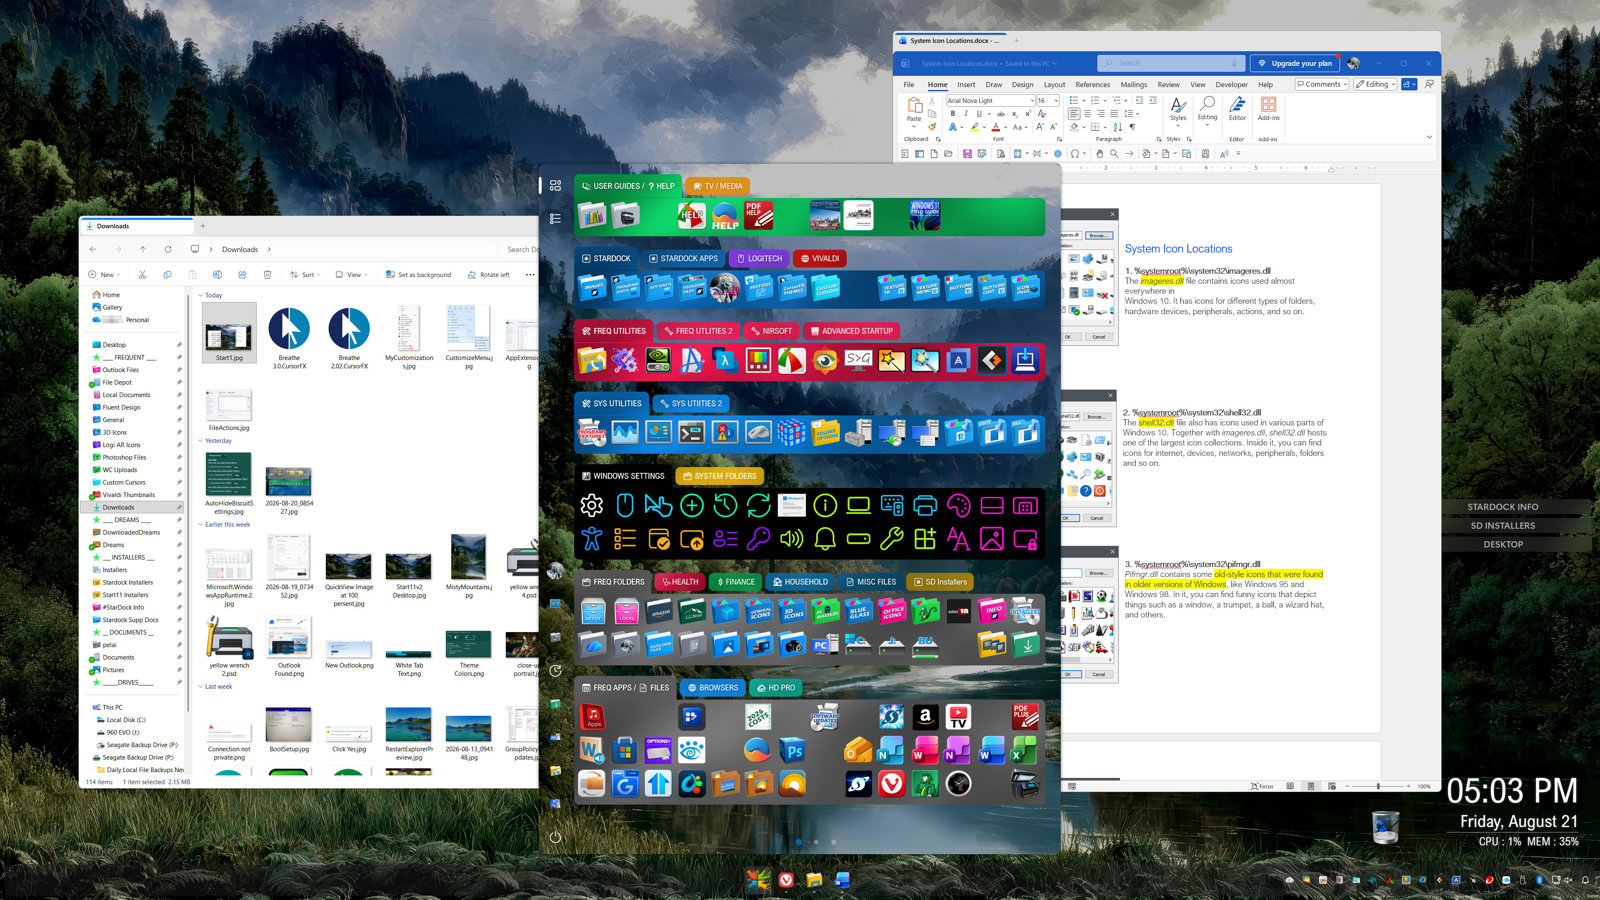Image resolution: width=1600 pixels, height=900 pixels.
Task: Launch the red Vivaldi icon in Freq Apps
Action: [892, 784]
